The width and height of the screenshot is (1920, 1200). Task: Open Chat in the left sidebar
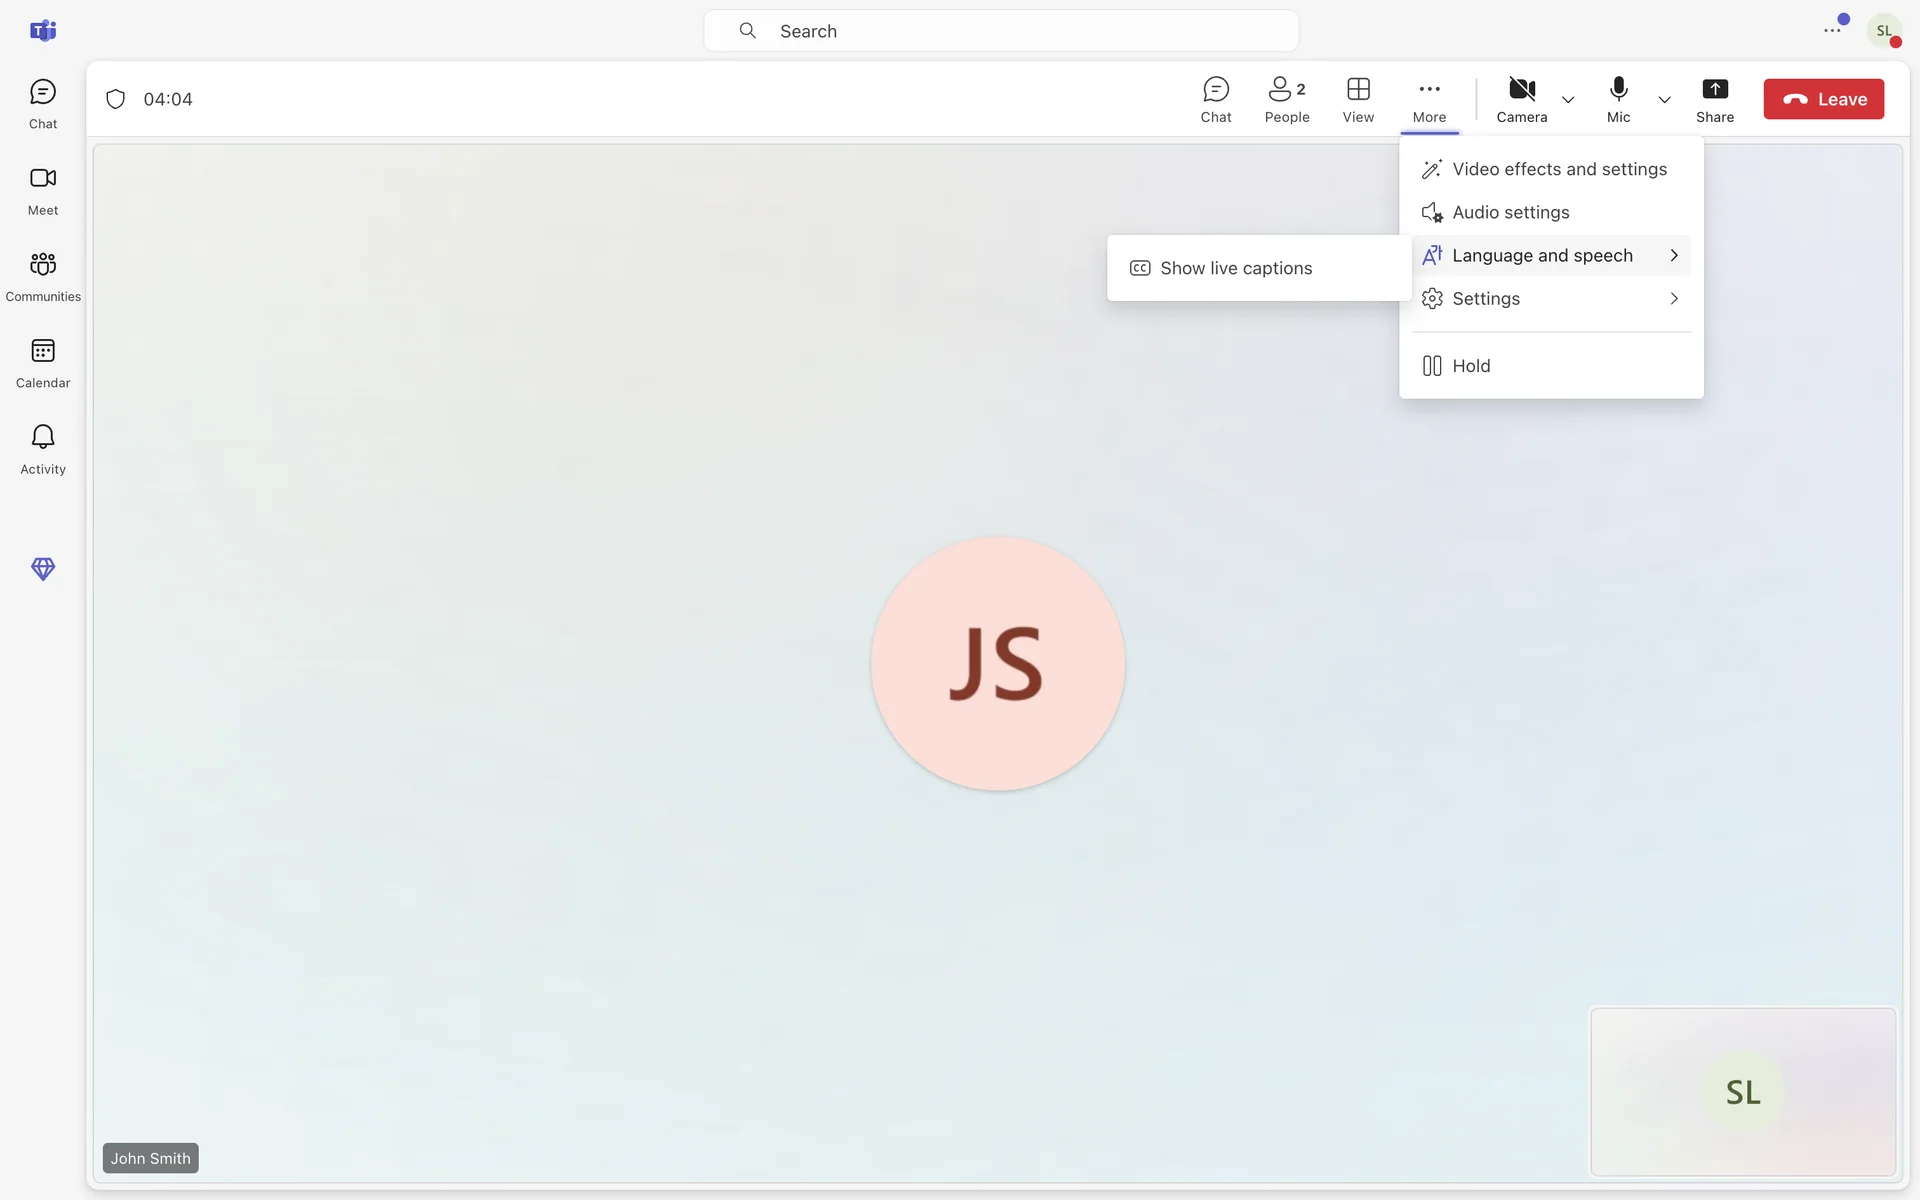[x=43, y=104]
